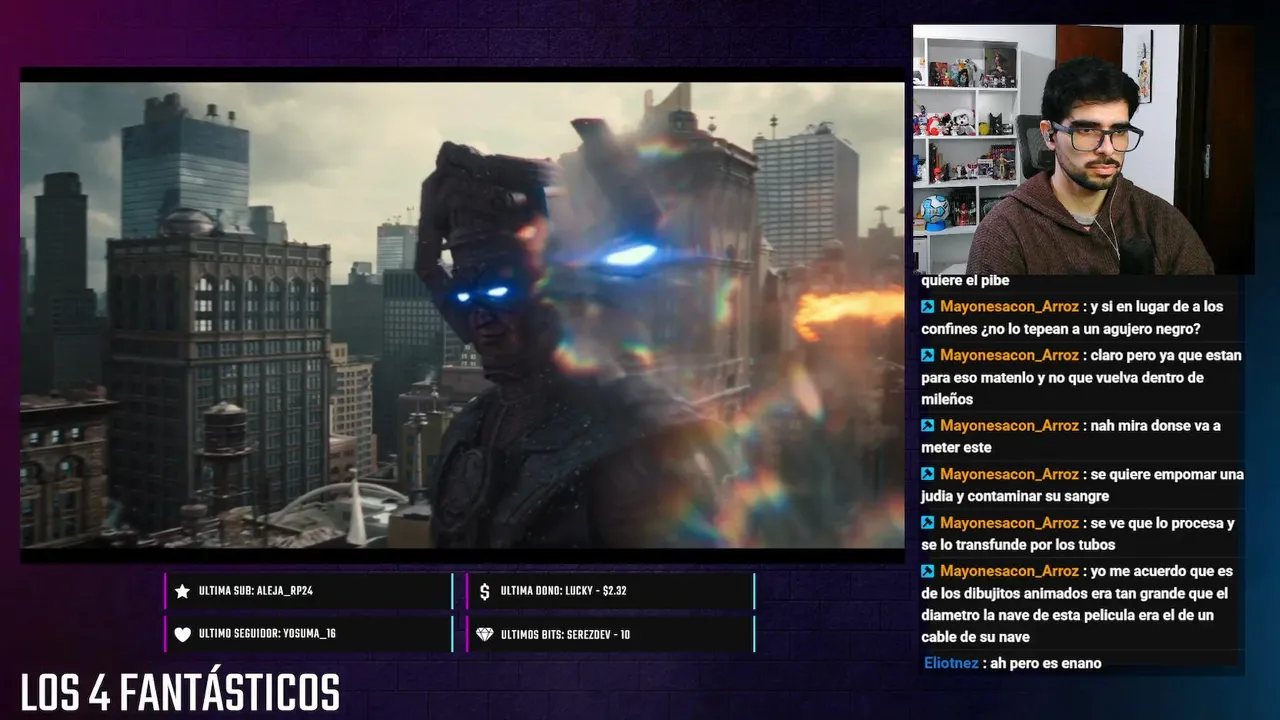
Task: Click the heart icon beside Ultimo Seguidor
Action: tap(182, 634)
